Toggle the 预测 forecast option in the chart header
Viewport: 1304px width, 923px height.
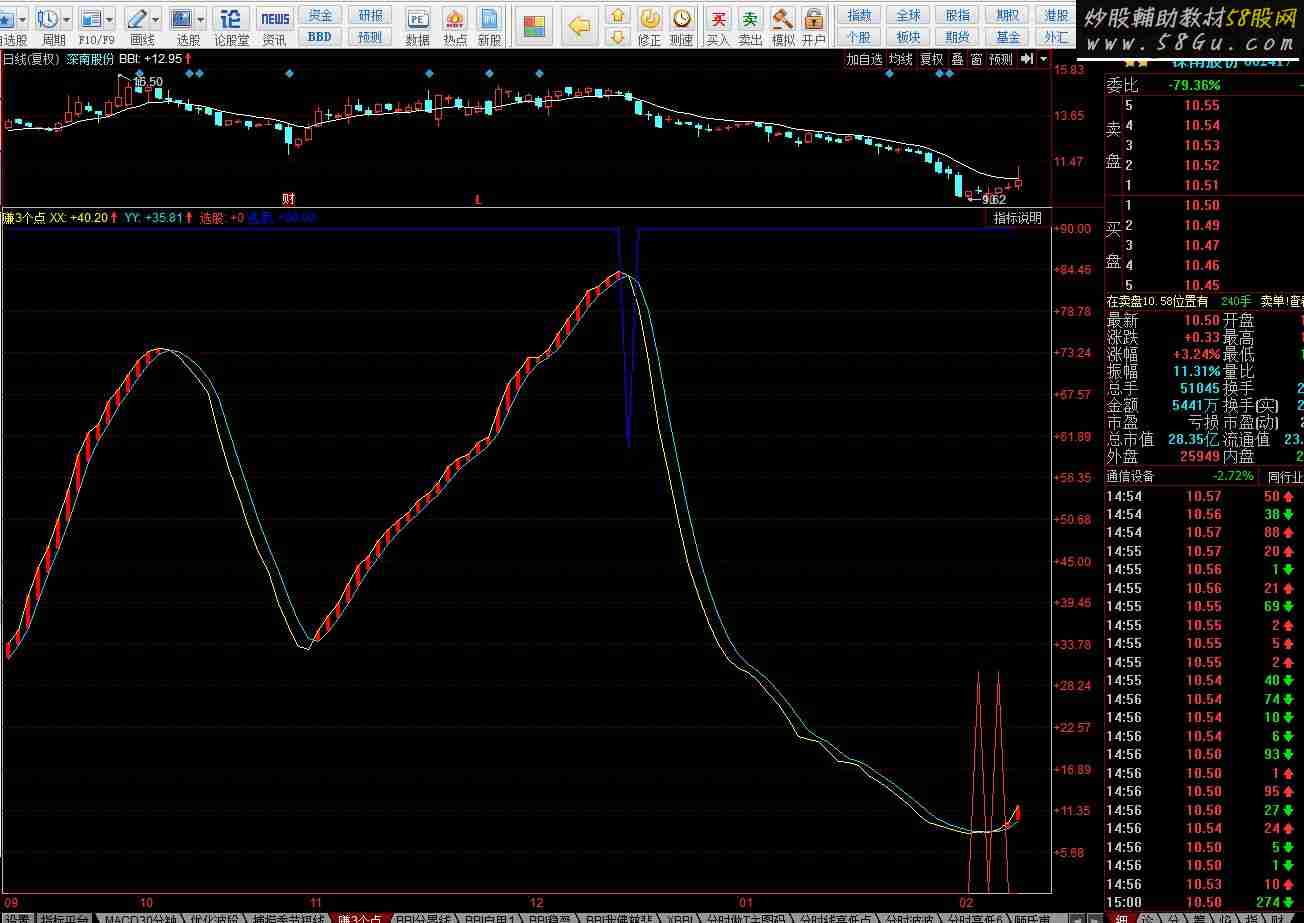[1000, 59]
